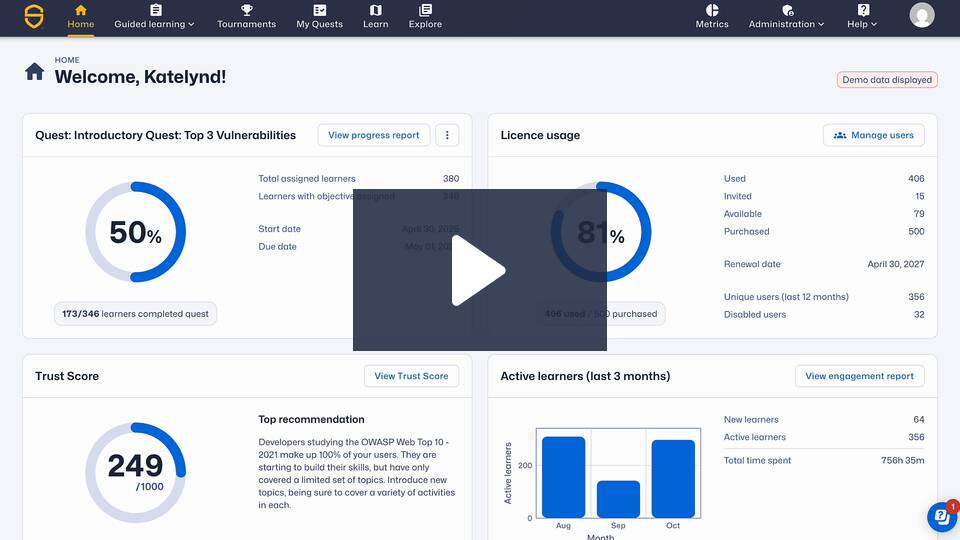Click the '173/346 learners completed quest' pill
This screenshot has width=960, height=540.
tap(135, 313)
